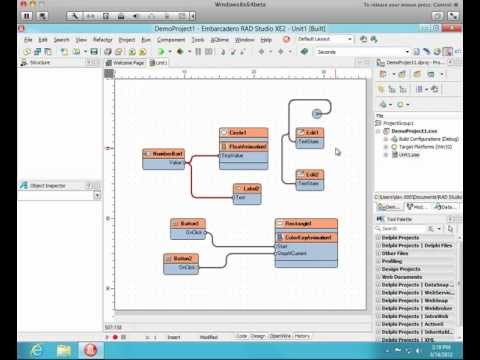Screen dimensions: 480x360
Task: Select the ColorKeyAnimation1 sub-component
Action: [x=306, y=237]
